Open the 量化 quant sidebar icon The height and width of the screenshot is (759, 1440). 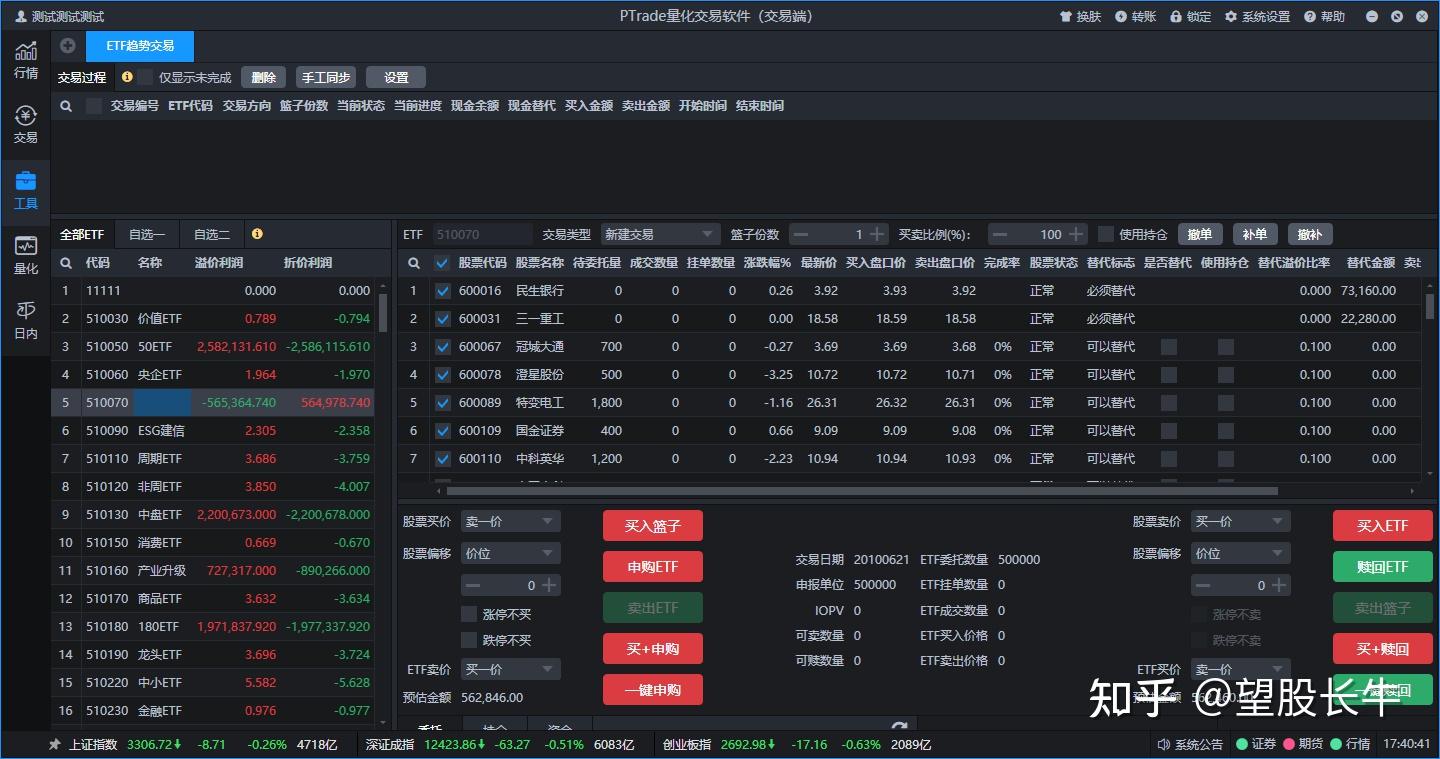[25, 255]
